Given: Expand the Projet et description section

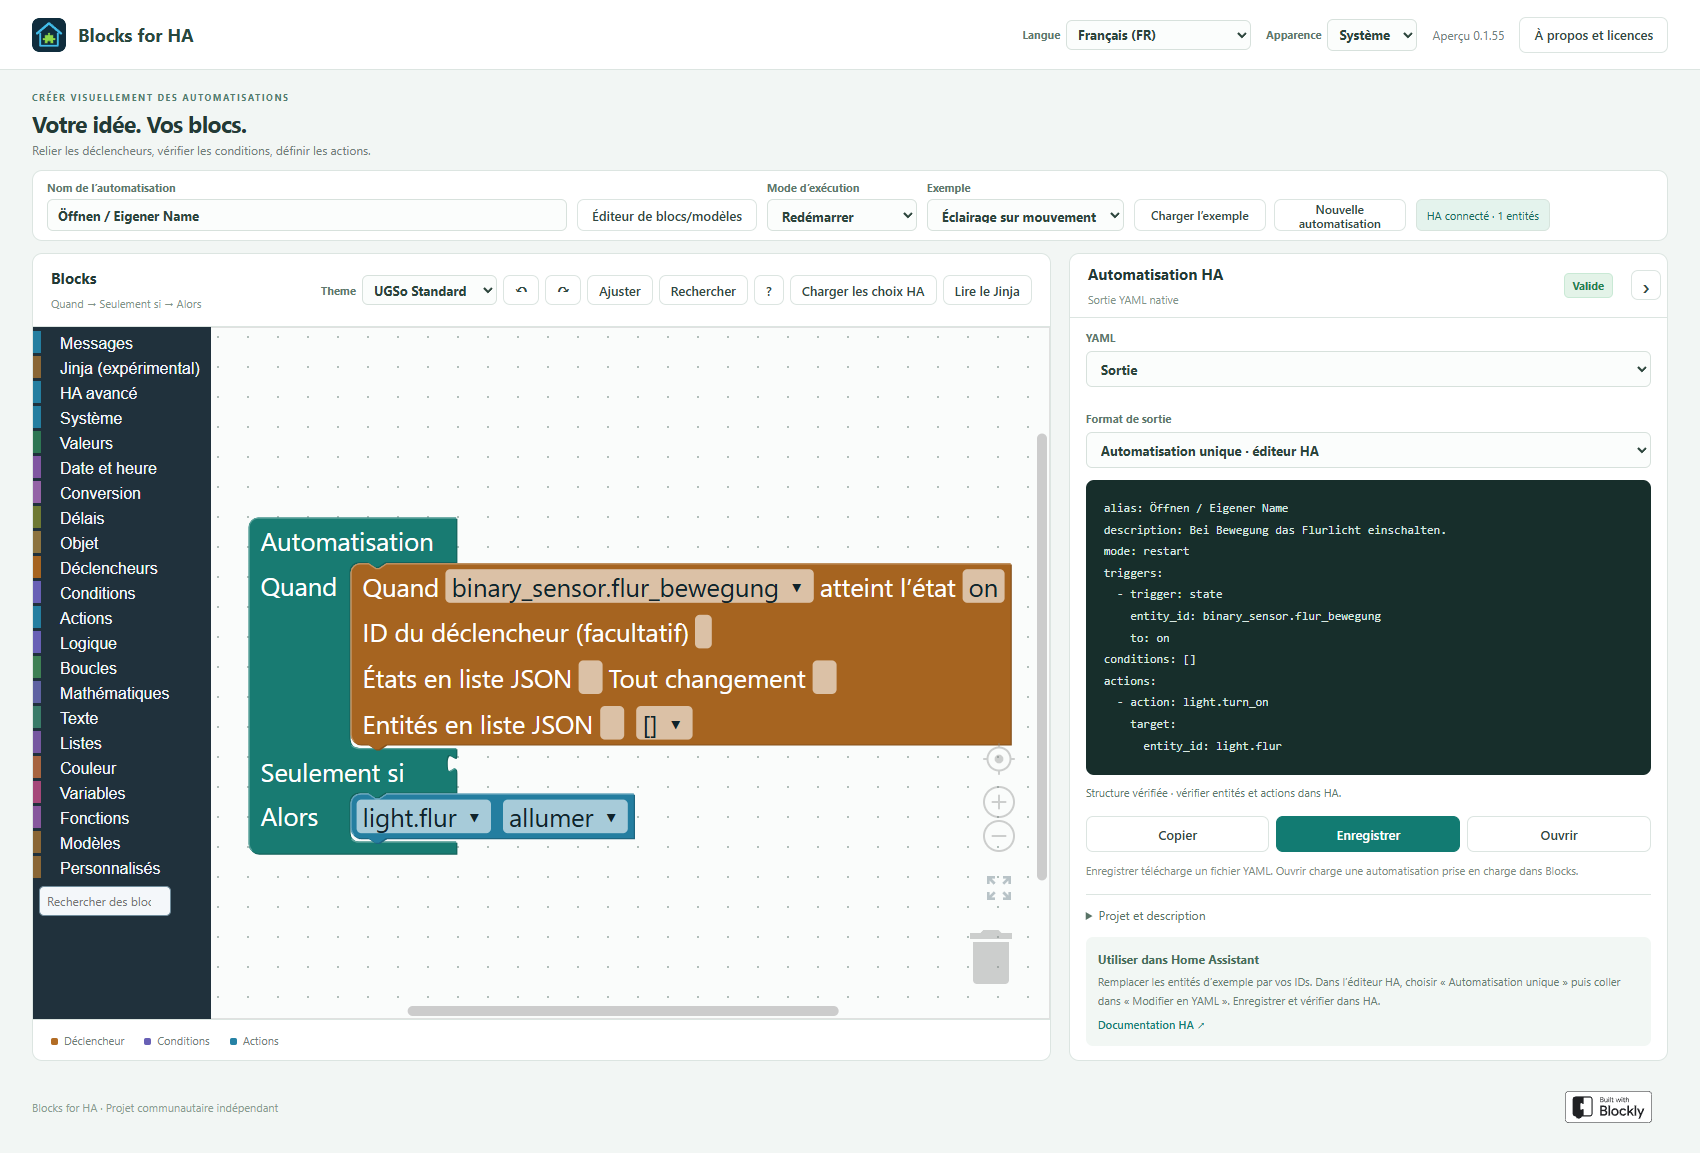Looking at the screenshot, I should coord(1146,916).
